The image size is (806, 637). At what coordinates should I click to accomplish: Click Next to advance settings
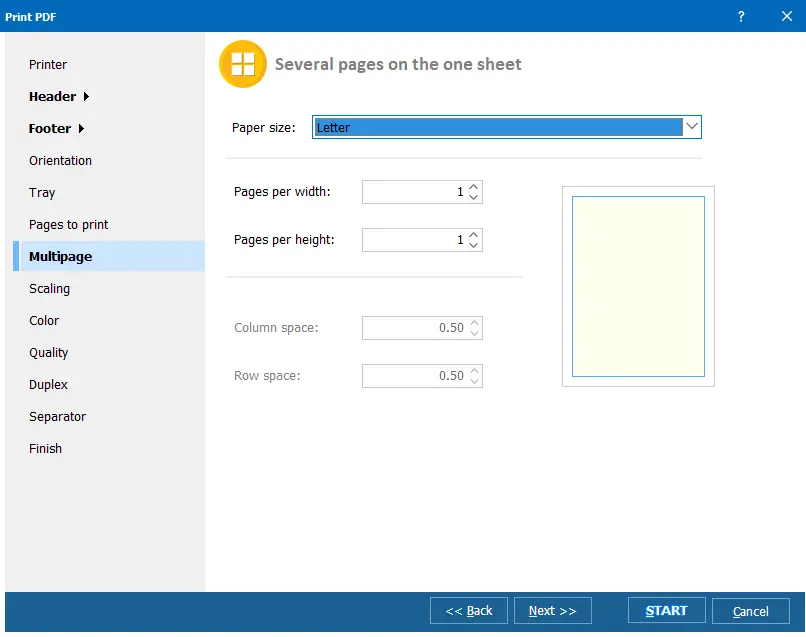point(553,610)
